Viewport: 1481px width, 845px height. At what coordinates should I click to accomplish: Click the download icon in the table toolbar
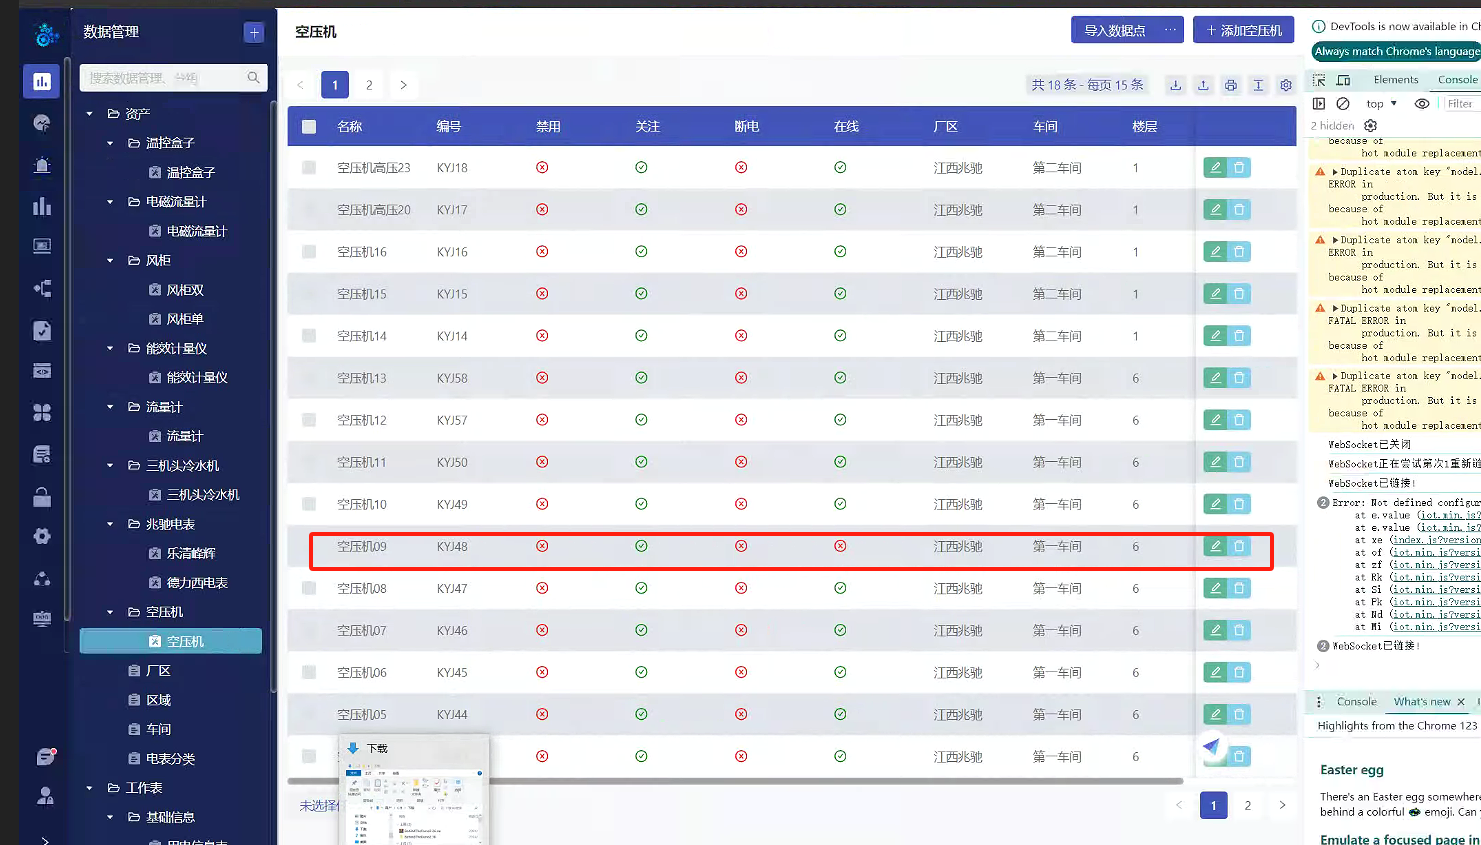[1176, 85]
